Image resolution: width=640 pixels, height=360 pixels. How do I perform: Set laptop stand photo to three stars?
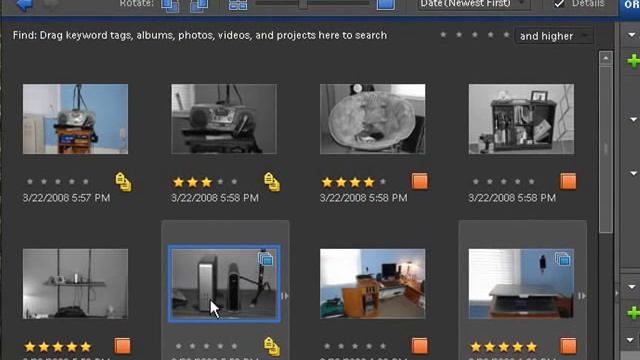[x=504, y=347]
